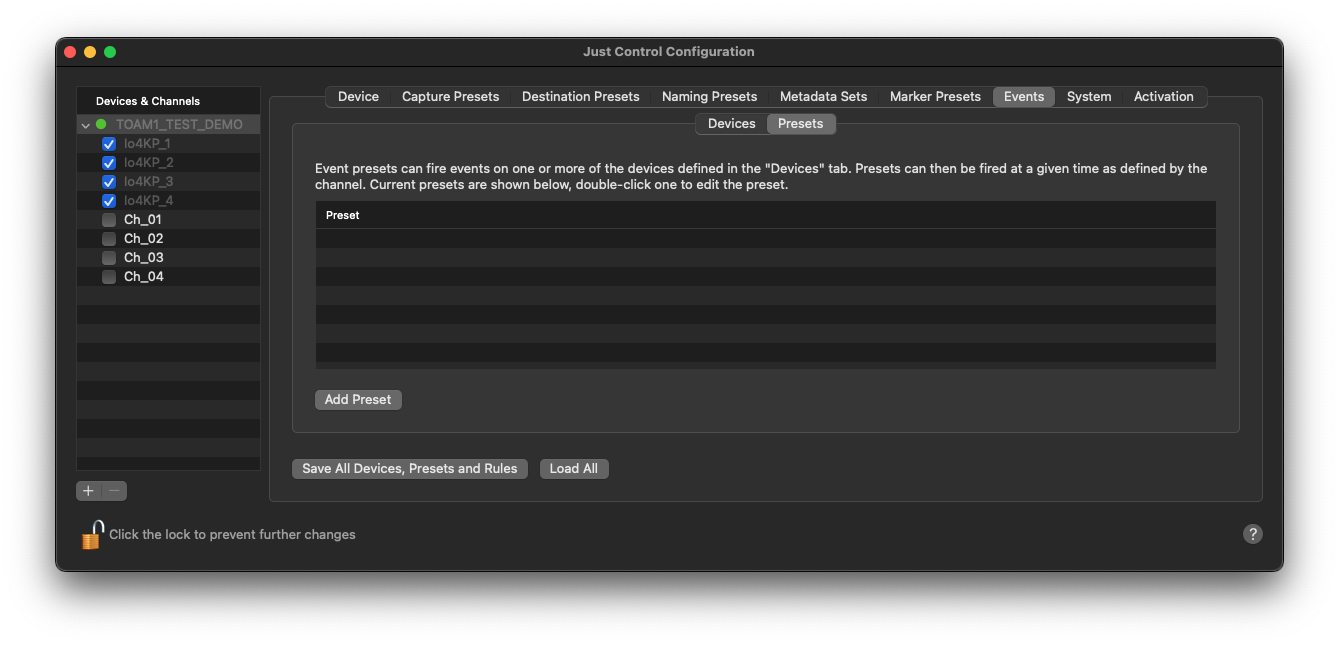Zoom the window with the green button

click(110, 52)
